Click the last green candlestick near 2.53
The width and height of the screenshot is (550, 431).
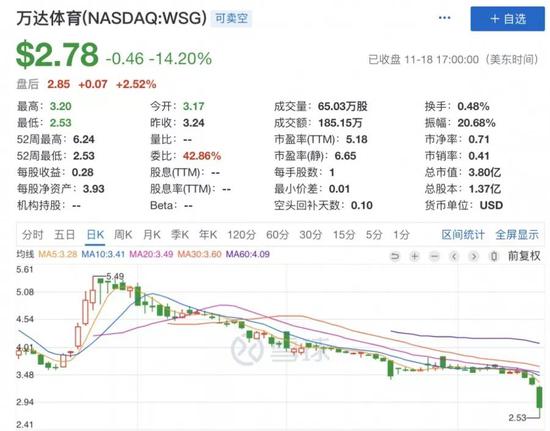click(539, 397)
